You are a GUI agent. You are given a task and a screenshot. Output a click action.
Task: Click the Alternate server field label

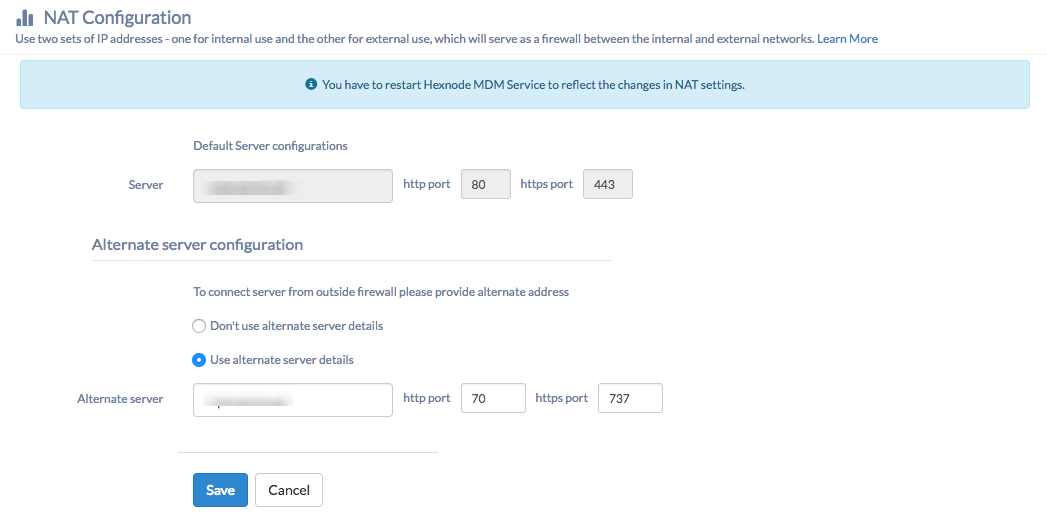[x=120, y=399]
